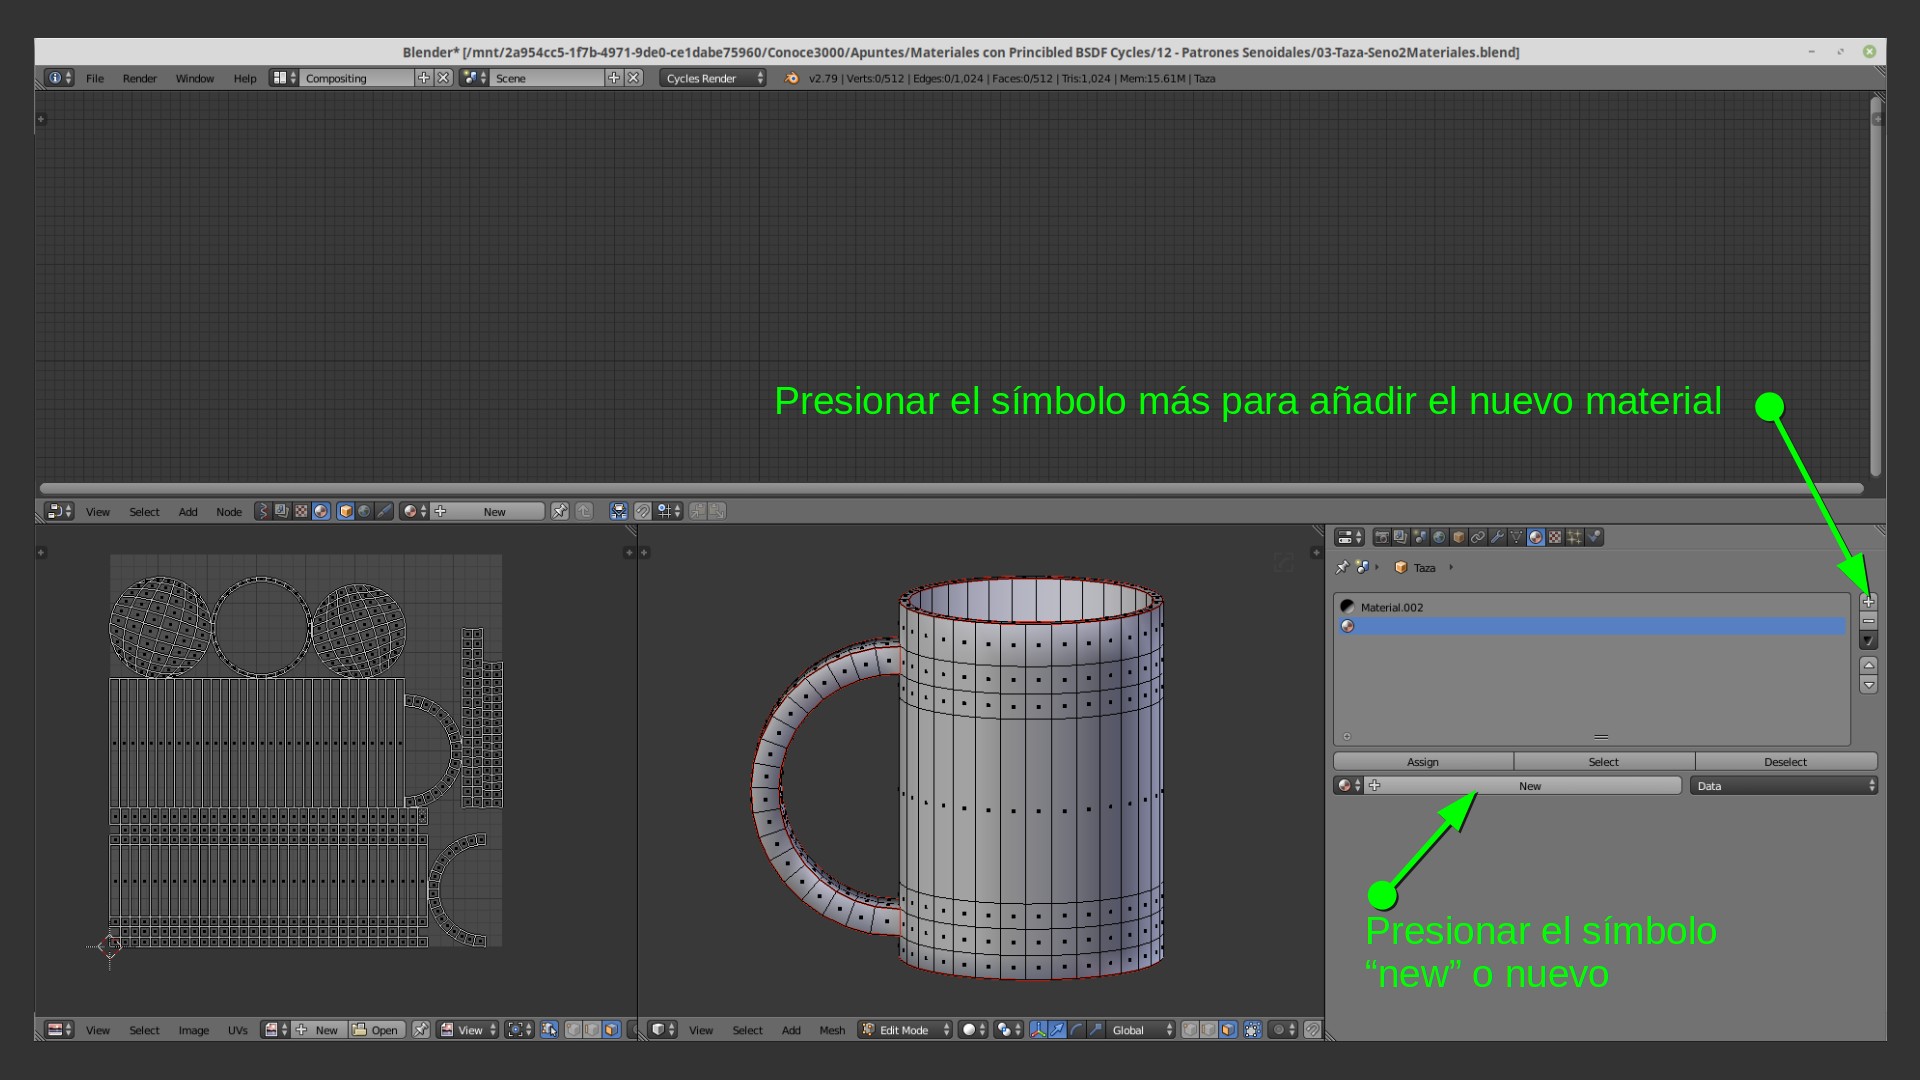Open material slot specials down-arrow menu
Image resolution: width=1920 pixels, height=1080 pixels.
pos(1868,641)
